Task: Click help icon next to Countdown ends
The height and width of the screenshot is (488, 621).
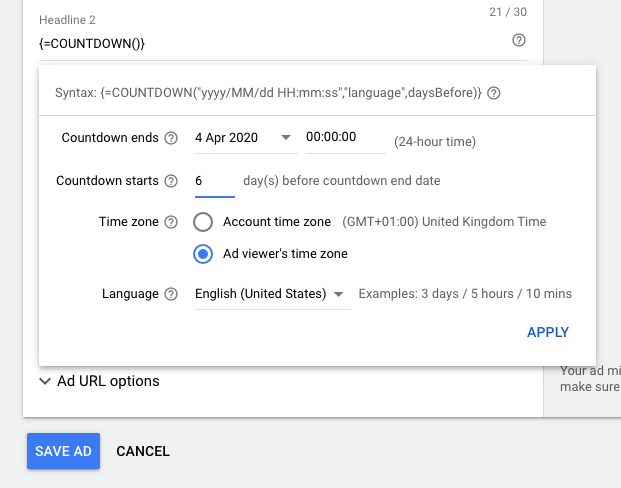Action: pyautogui.click(x=171, y=138)
